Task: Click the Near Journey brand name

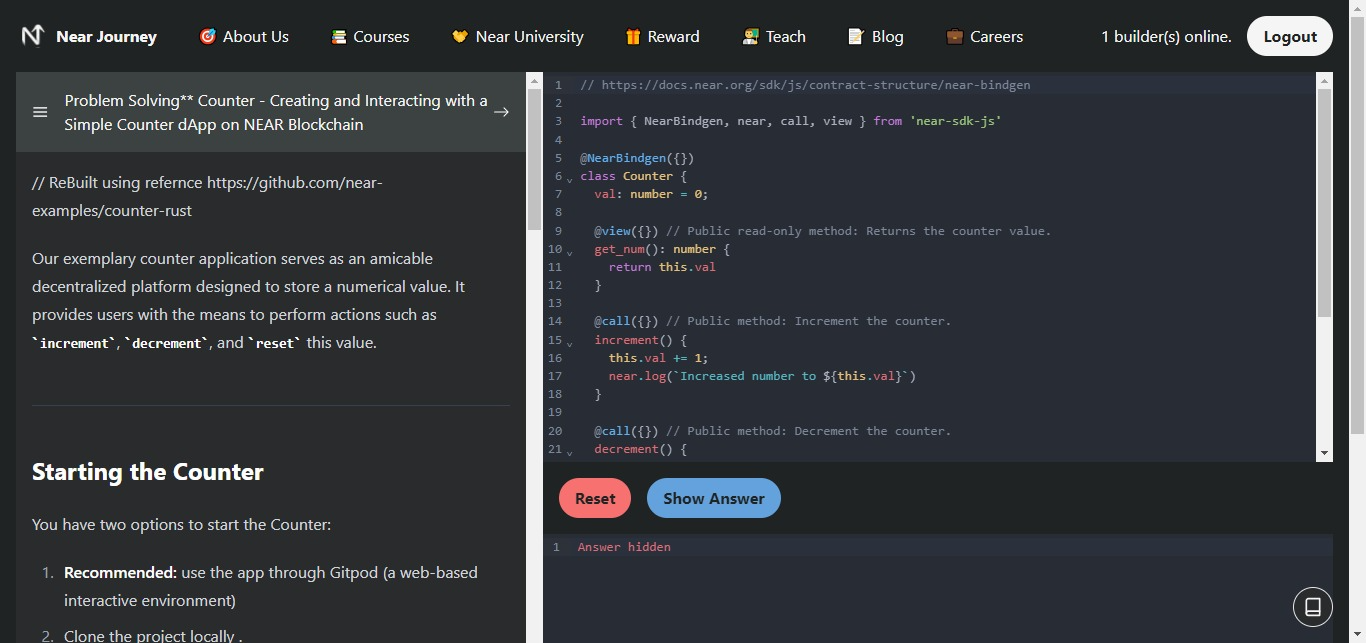Action: [106, 37]
